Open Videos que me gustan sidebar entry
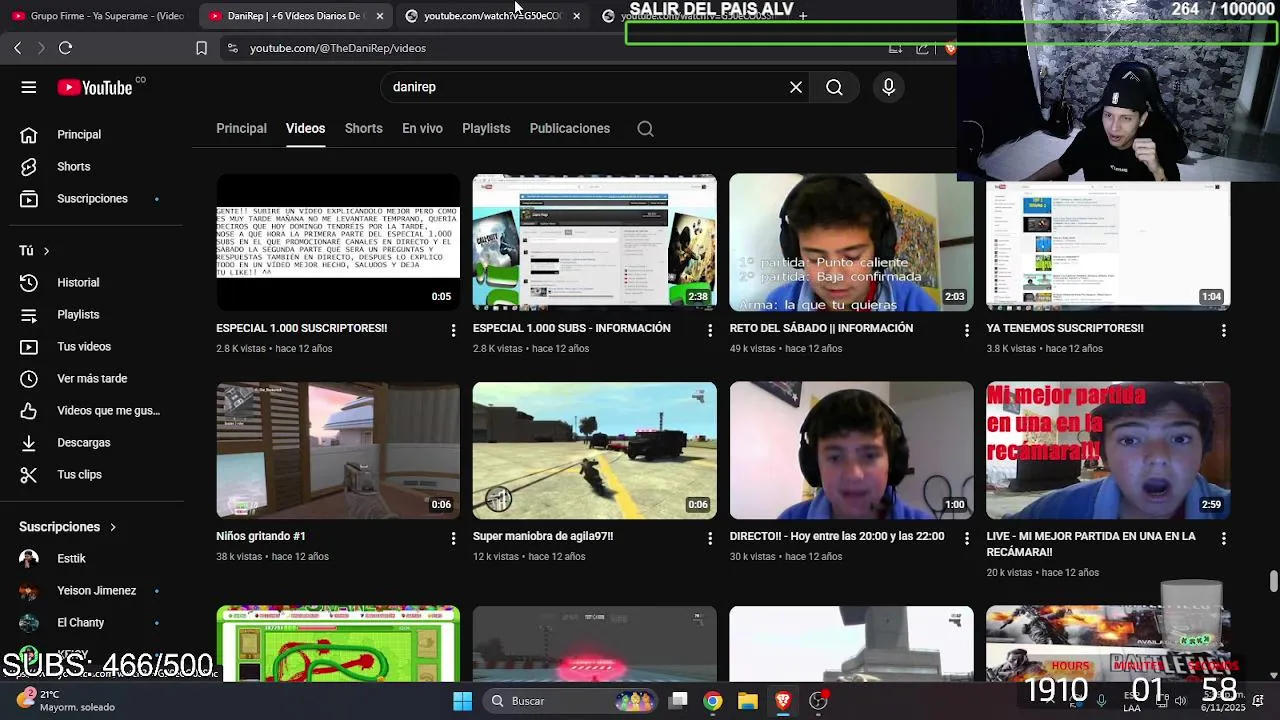Screen dimensions: 1280x720 coord(96,410)
